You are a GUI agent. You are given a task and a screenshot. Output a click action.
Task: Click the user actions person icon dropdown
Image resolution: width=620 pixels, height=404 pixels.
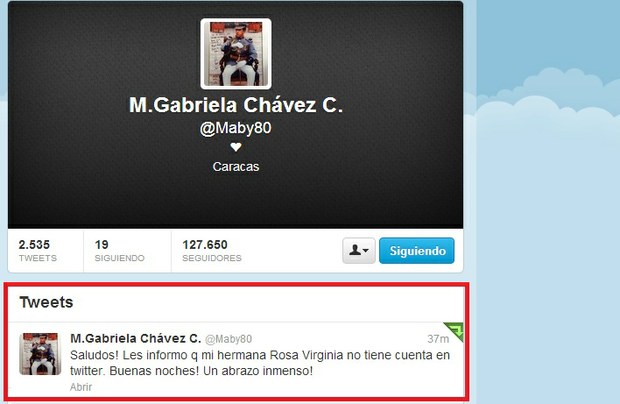(x=359, y=251)
